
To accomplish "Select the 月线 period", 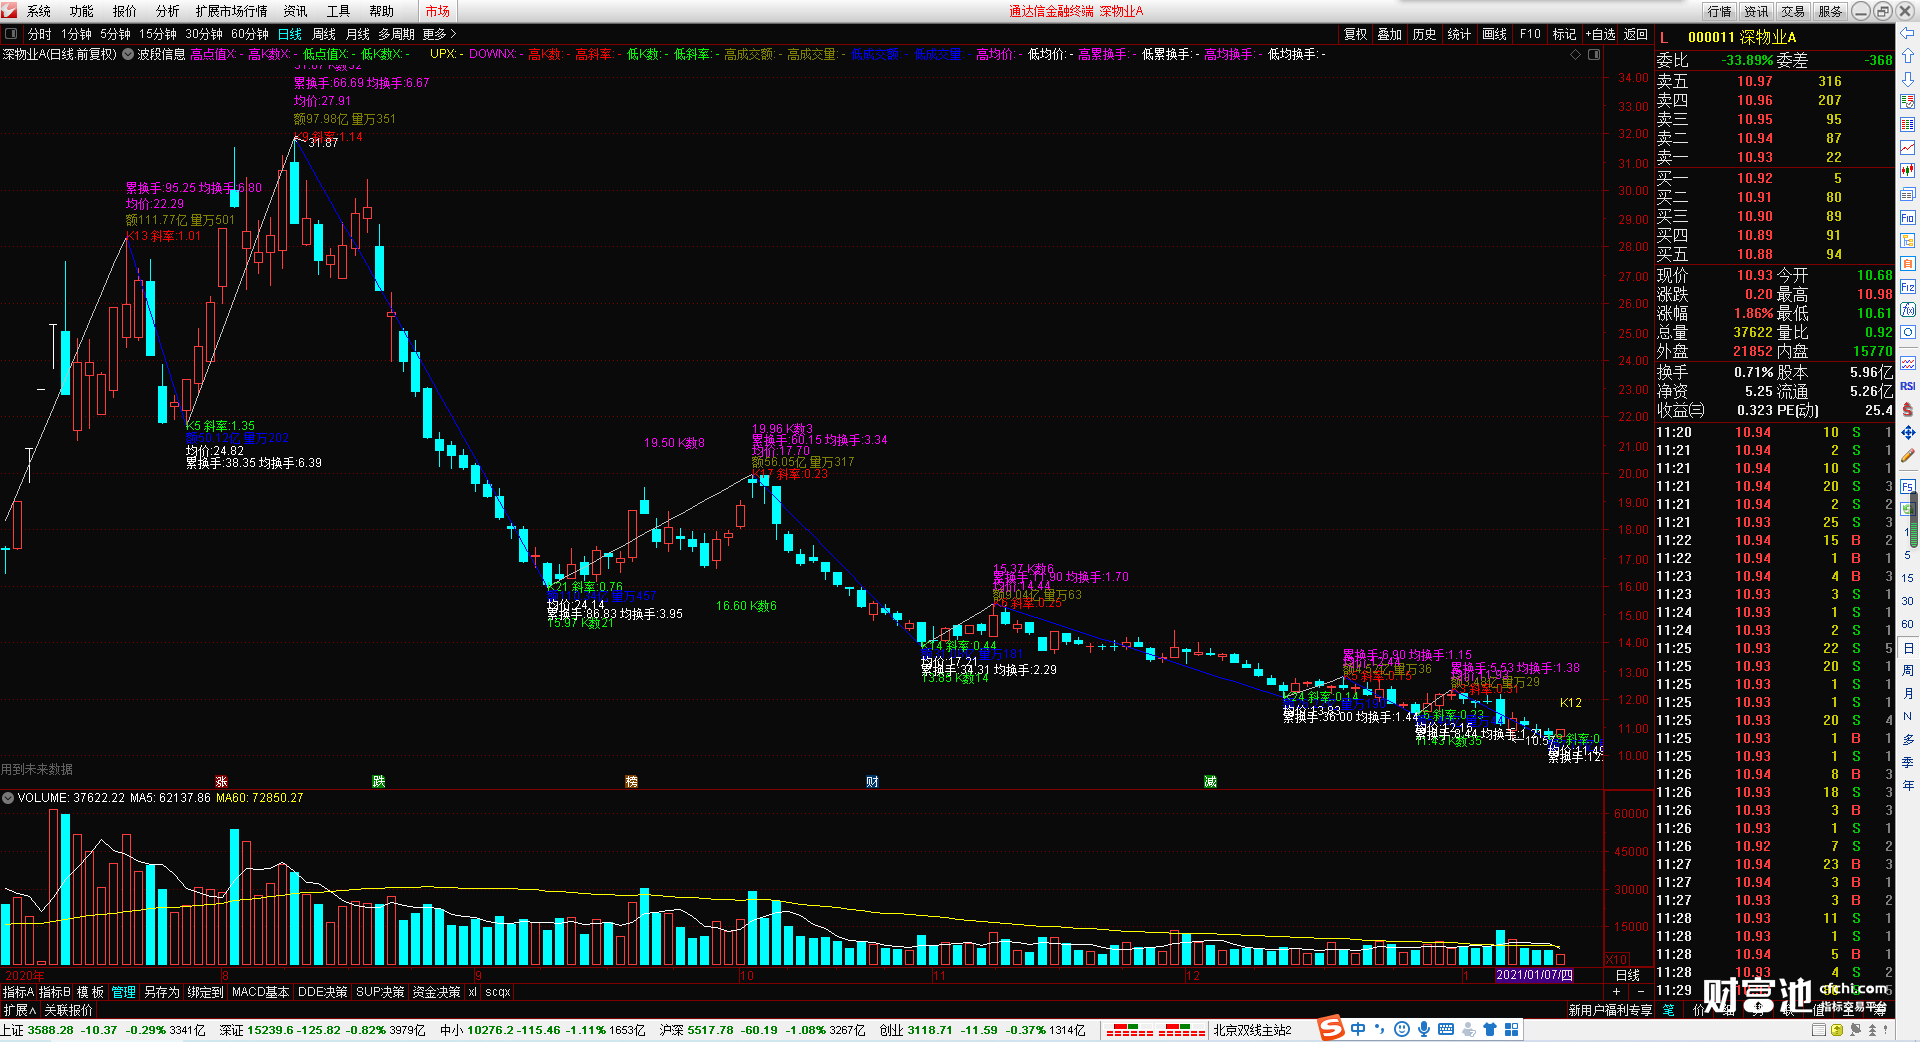I will pos(358,34).
